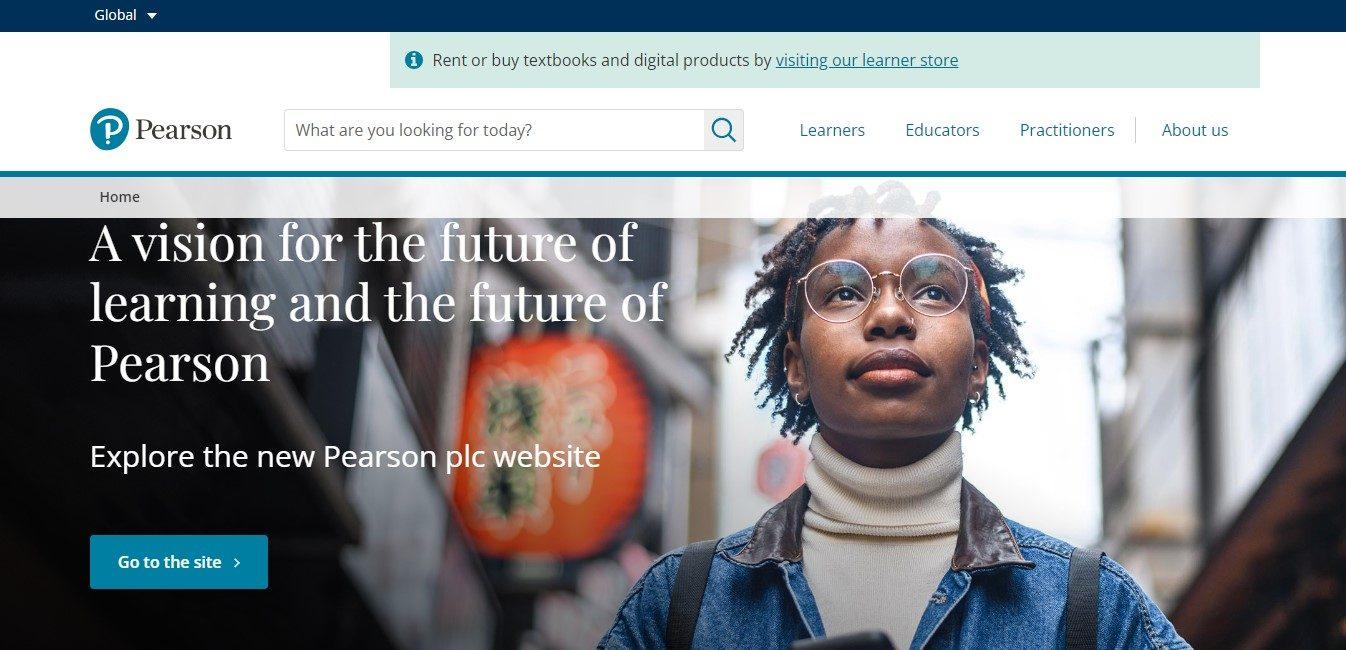Open the Learners menu
The height and width of the screenshot is (650, 1346).
tap(832, 130)
